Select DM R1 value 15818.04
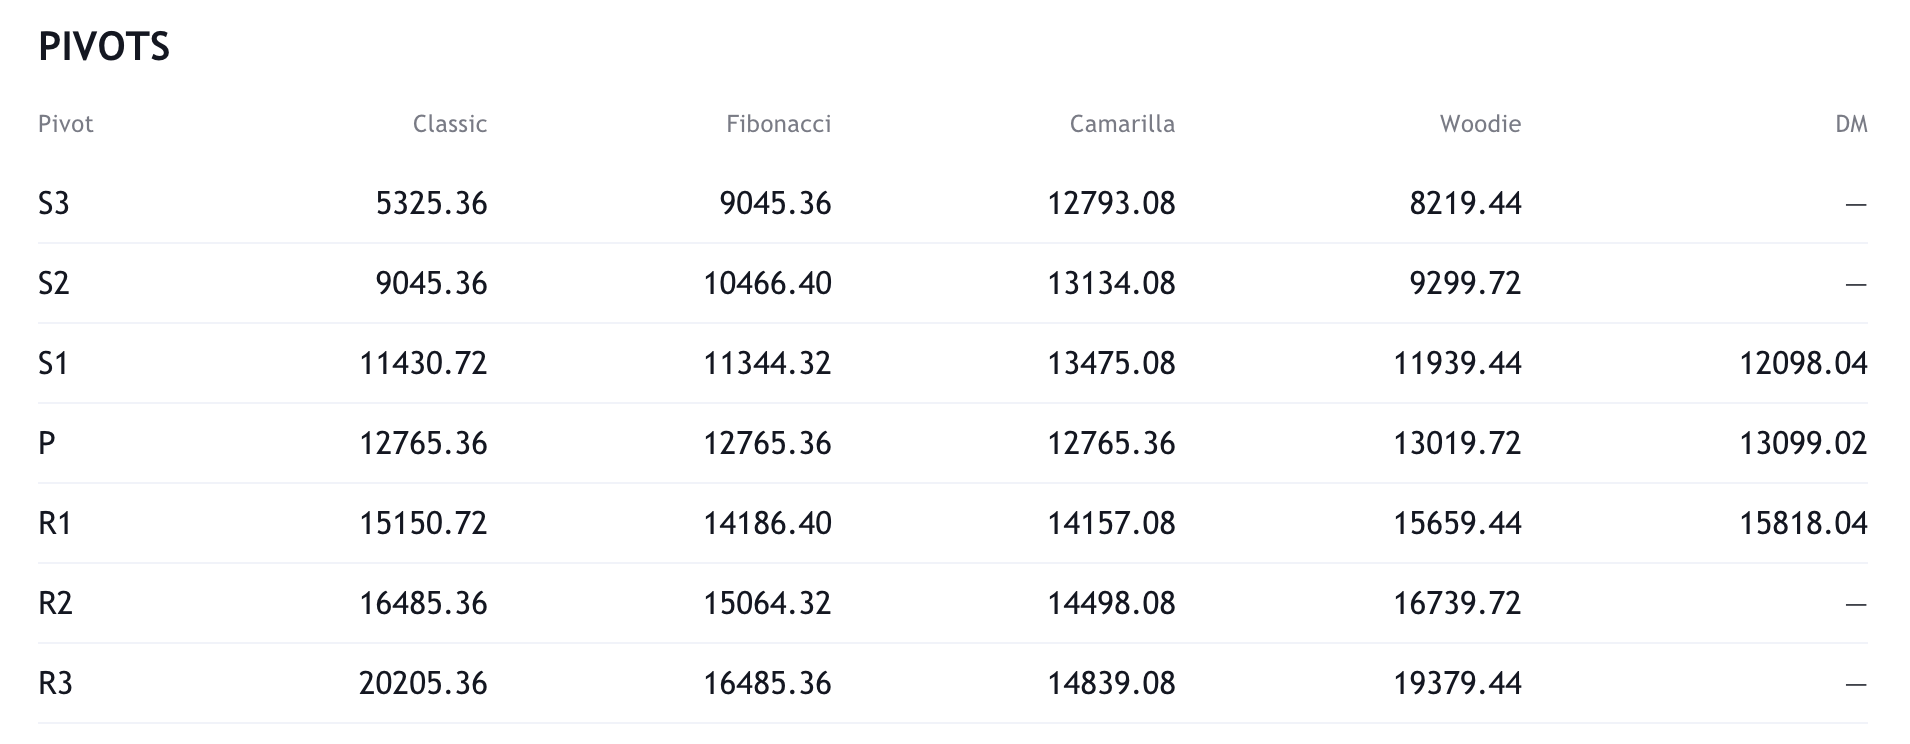The width and height of the screenshot is (1910, 744). [x=1803, y=524]
